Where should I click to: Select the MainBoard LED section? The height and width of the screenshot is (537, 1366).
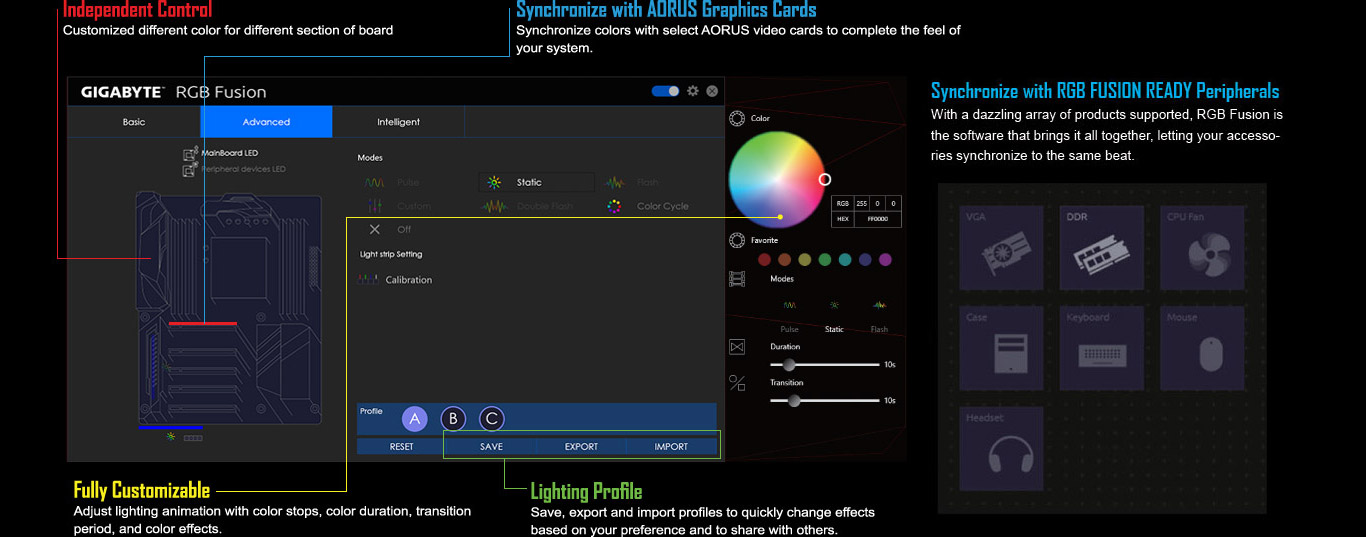click(x=220, y=153)
